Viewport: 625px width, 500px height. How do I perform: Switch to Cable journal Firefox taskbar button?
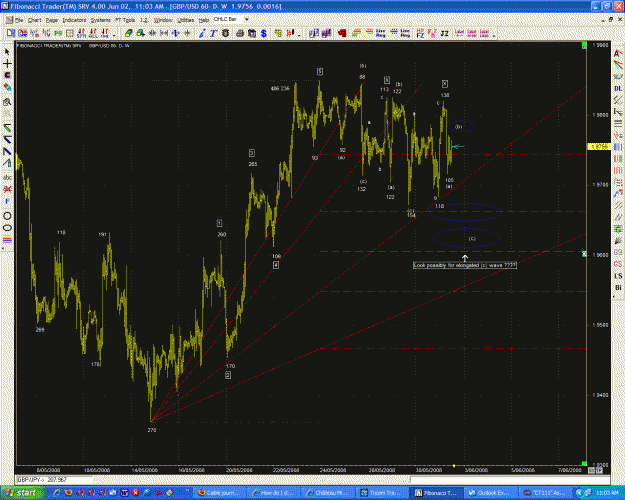tap(219, 493)
